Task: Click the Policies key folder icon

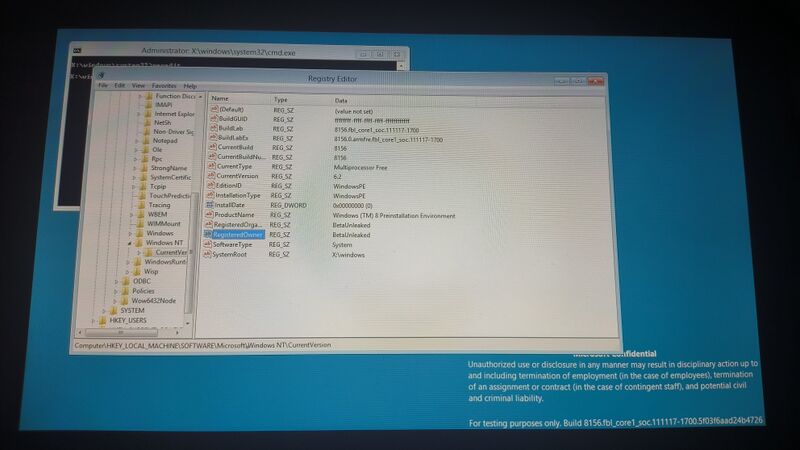Action: coord(126,290)
